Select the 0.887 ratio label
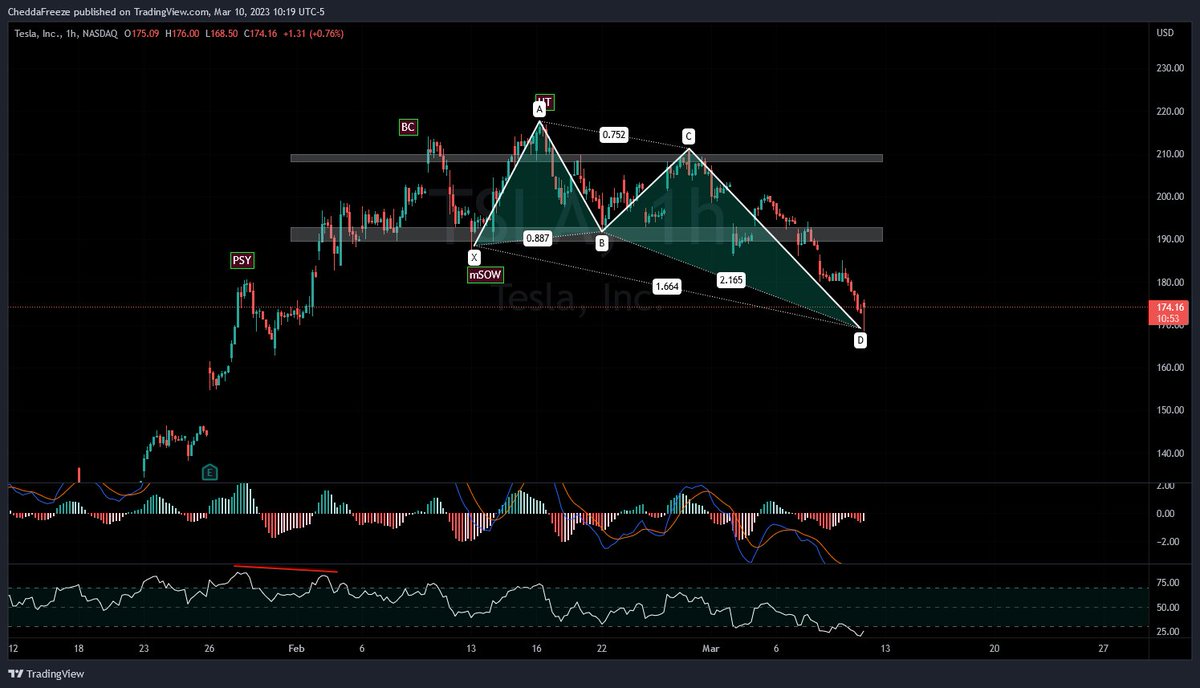 538,239
